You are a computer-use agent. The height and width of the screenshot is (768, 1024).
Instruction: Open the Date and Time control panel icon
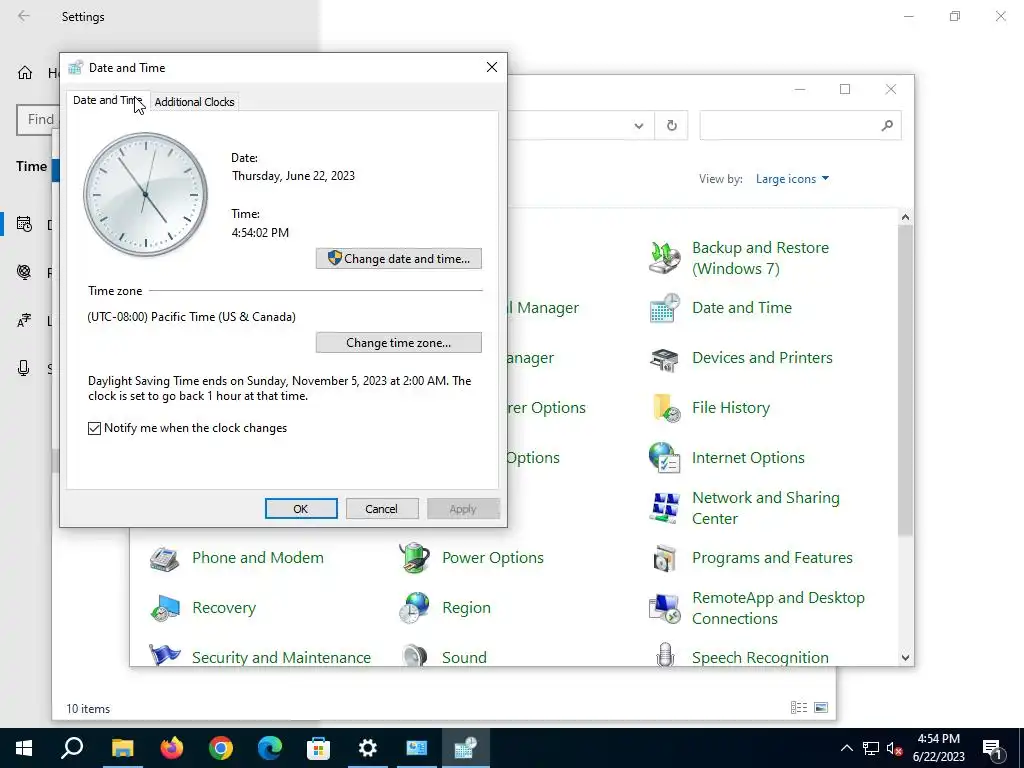665,308
